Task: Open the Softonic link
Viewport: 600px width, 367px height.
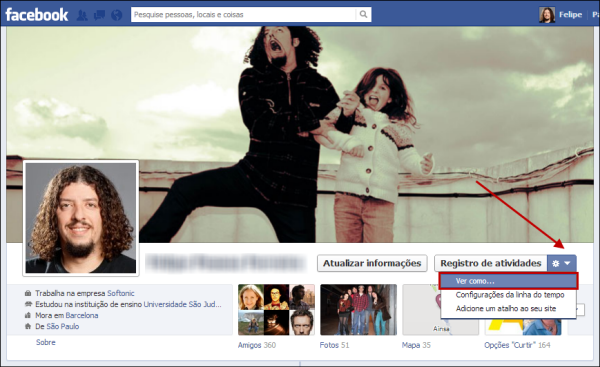Action: coord(121,293)
